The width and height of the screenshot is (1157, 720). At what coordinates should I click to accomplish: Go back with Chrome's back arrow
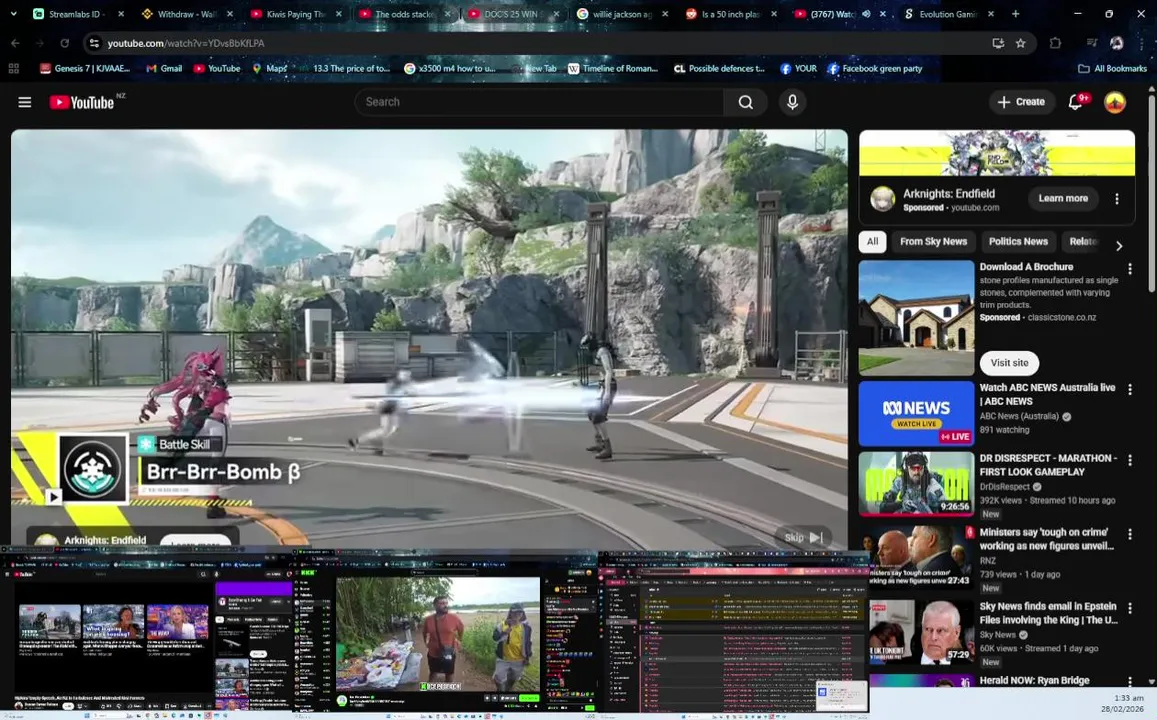15,43
